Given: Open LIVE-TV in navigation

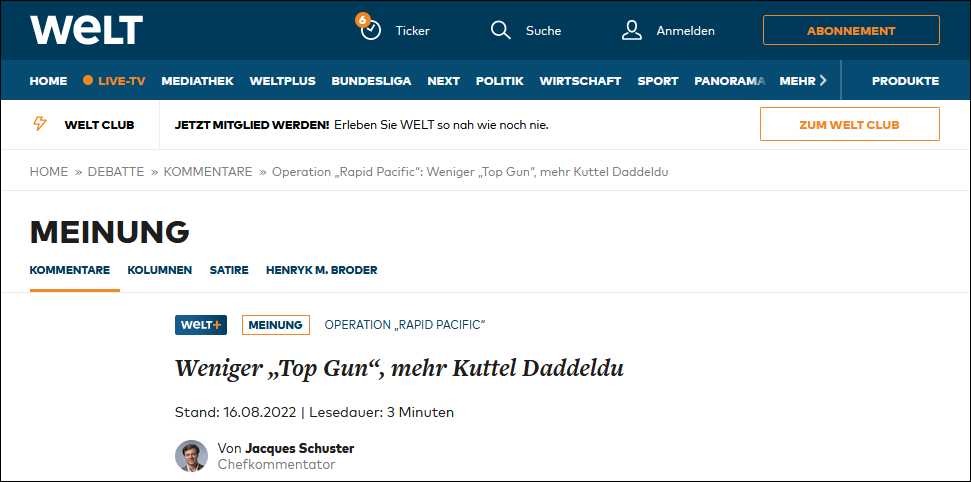Looking at the screenshot, I should [x=122, y=81].
